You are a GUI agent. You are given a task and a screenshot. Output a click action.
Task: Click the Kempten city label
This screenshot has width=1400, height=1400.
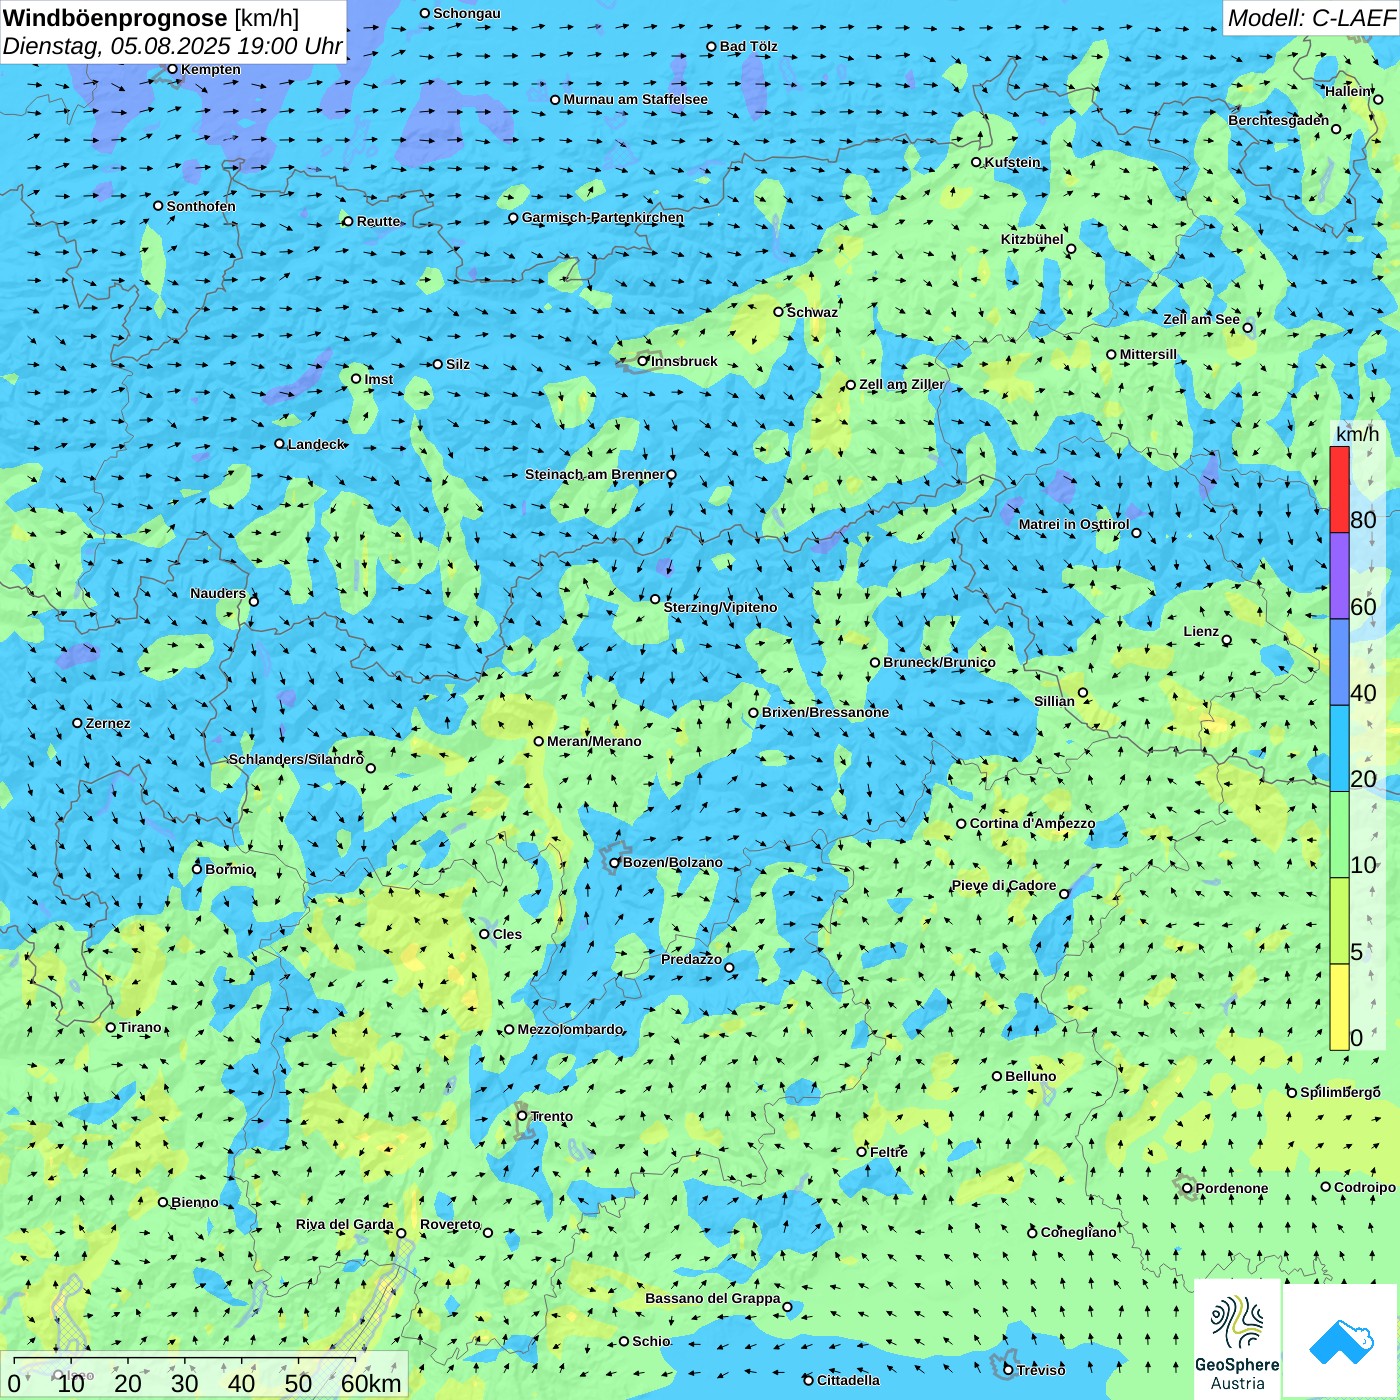pos(211,69)
